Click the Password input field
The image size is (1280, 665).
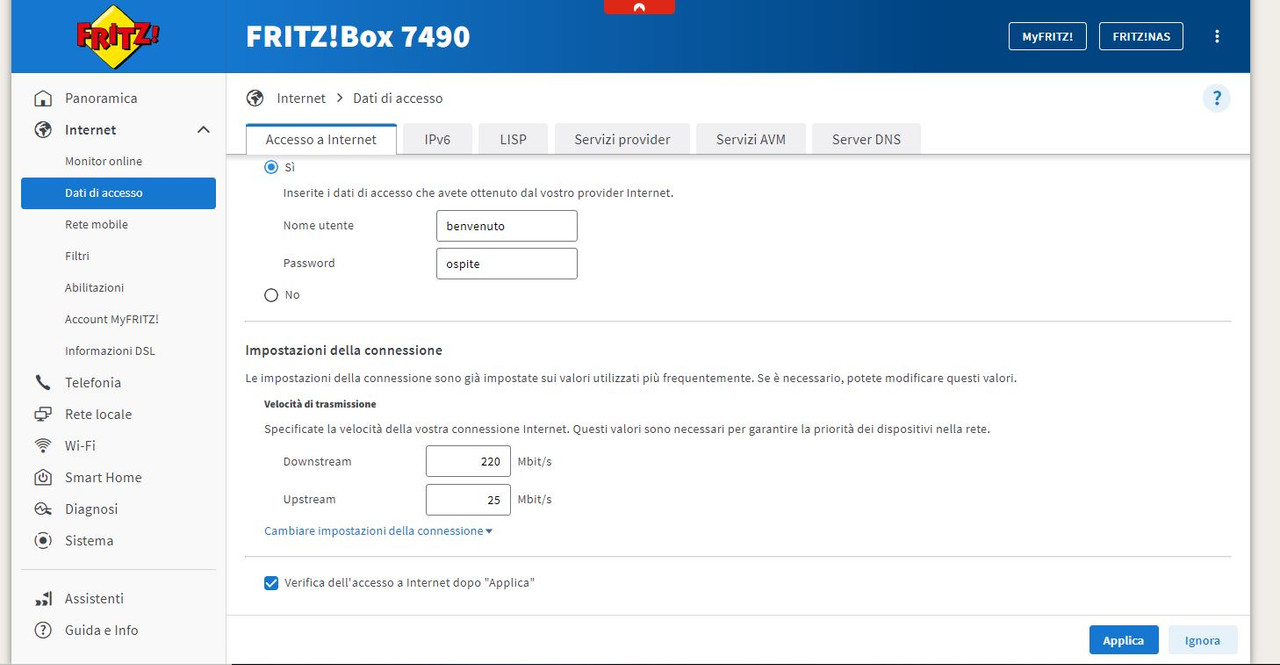[x=507, y=263]
